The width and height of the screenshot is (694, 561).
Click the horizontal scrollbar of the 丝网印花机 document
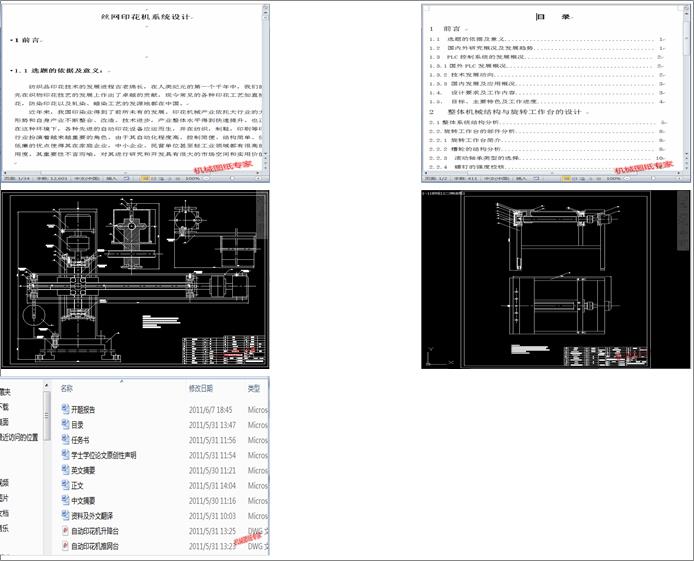[131, 173]
